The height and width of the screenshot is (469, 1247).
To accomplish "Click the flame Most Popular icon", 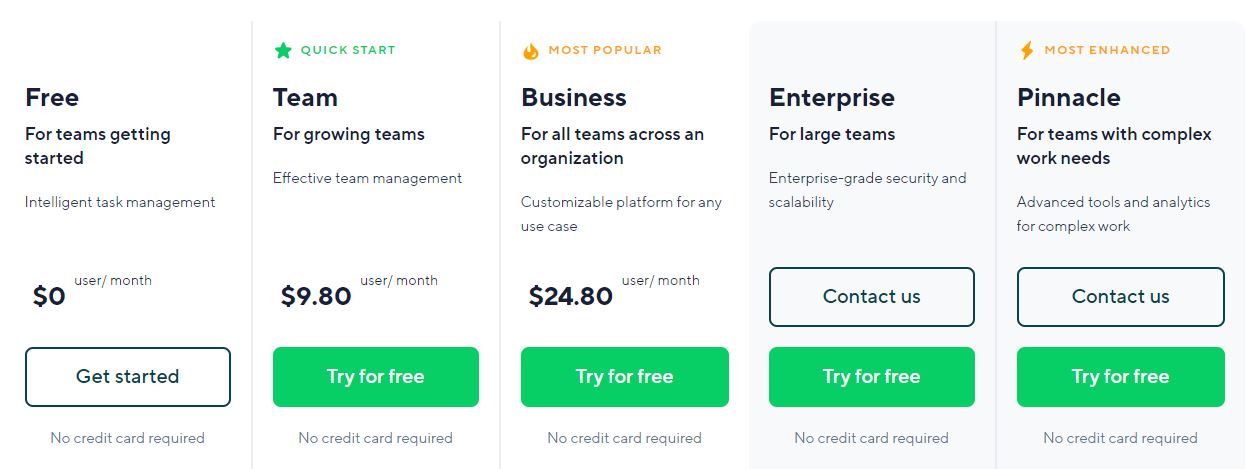I will tap(531, 50).
